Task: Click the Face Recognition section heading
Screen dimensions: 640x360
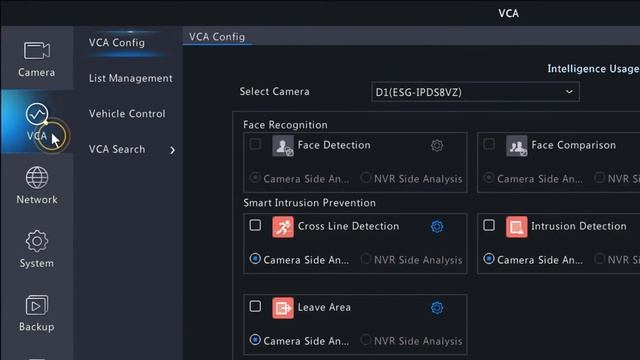Action: point(285,125)
